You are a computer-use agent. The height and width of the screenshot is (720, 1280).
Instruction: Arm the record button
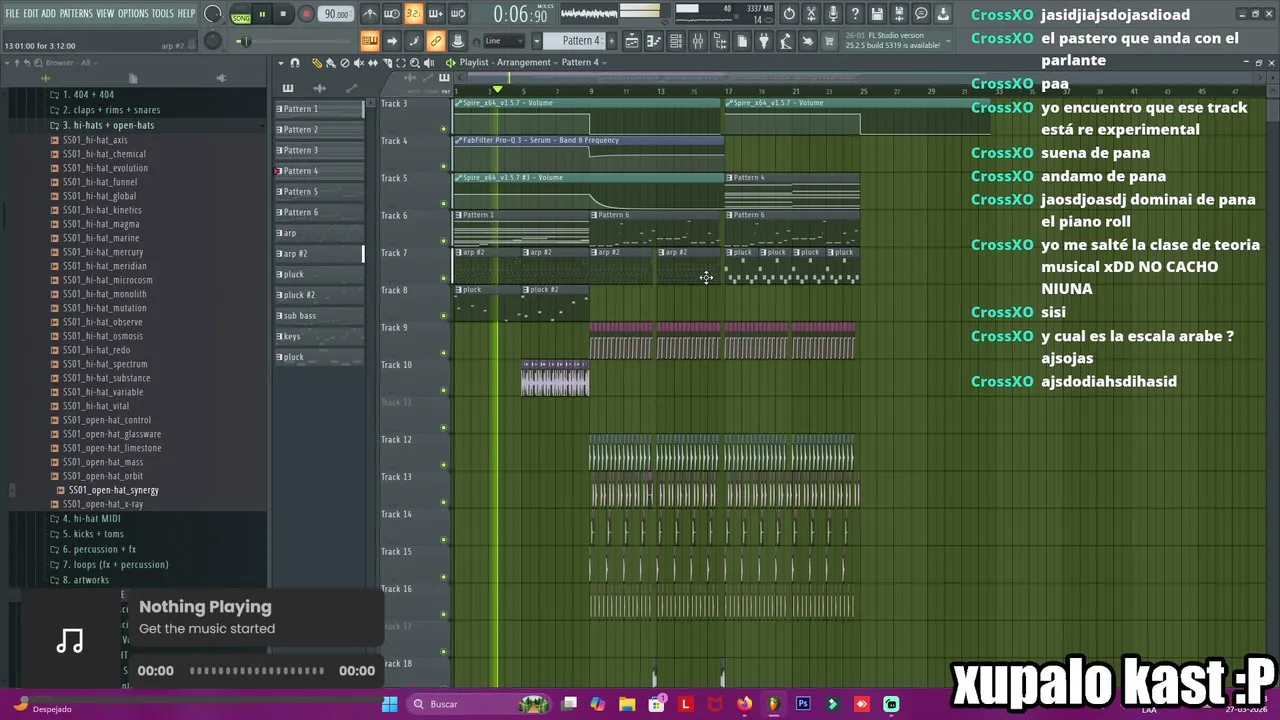[x=306, y=14]
